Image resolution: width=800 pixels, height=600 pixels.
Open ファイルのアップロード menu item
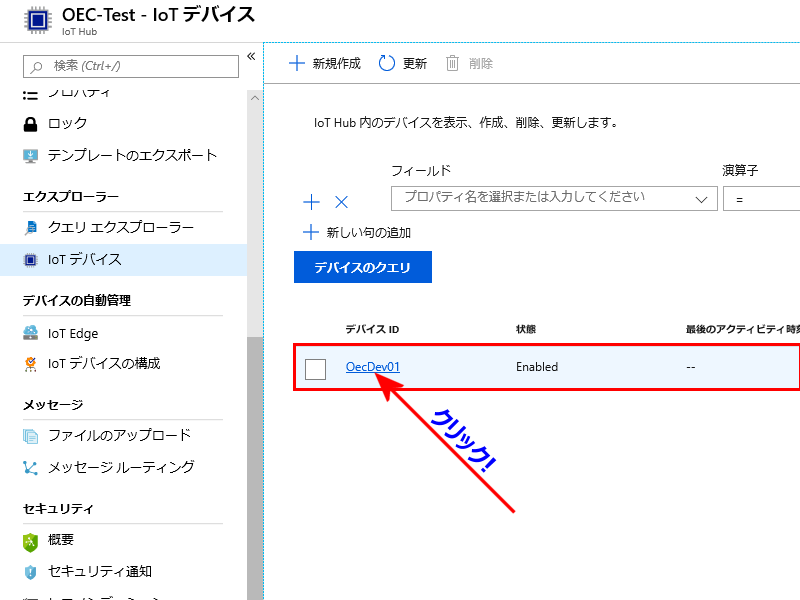(x=119, y=436)
